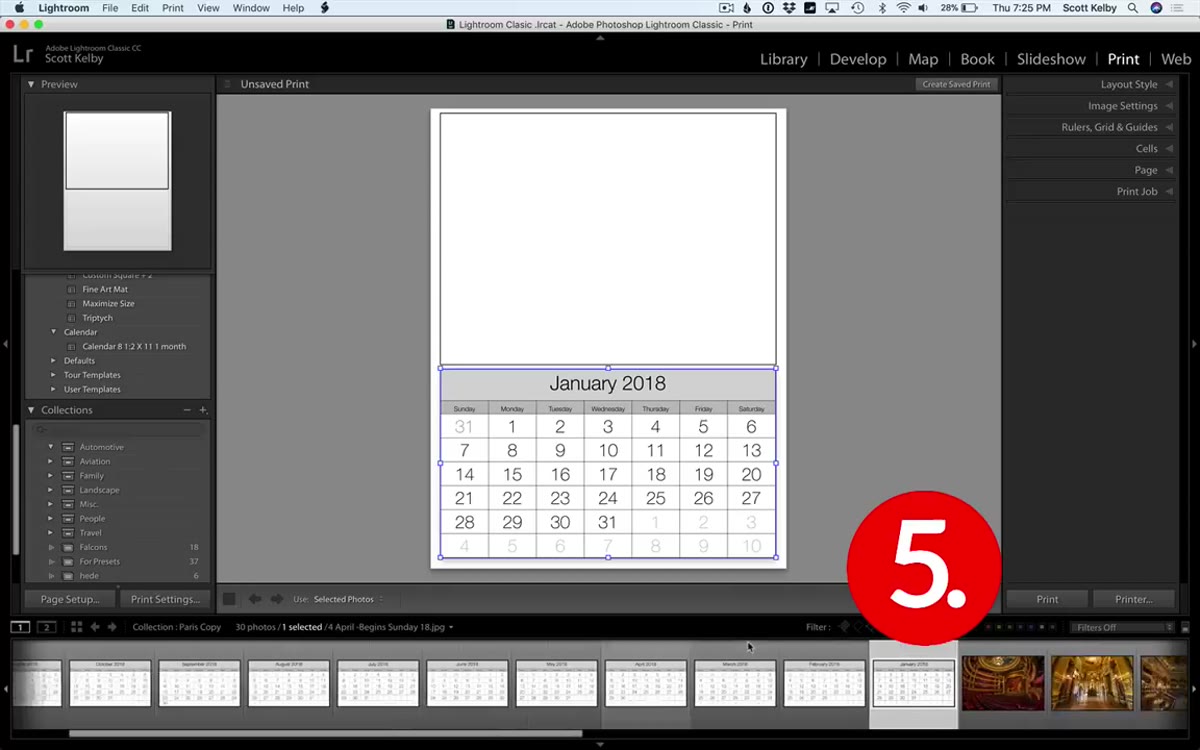Select main window display button 1
This screenshot has width=1200, height=750.
click(20, 627)
